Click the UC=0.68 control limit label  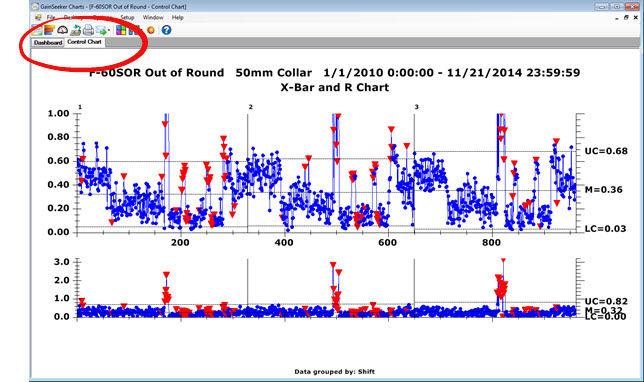pos(606,151)
